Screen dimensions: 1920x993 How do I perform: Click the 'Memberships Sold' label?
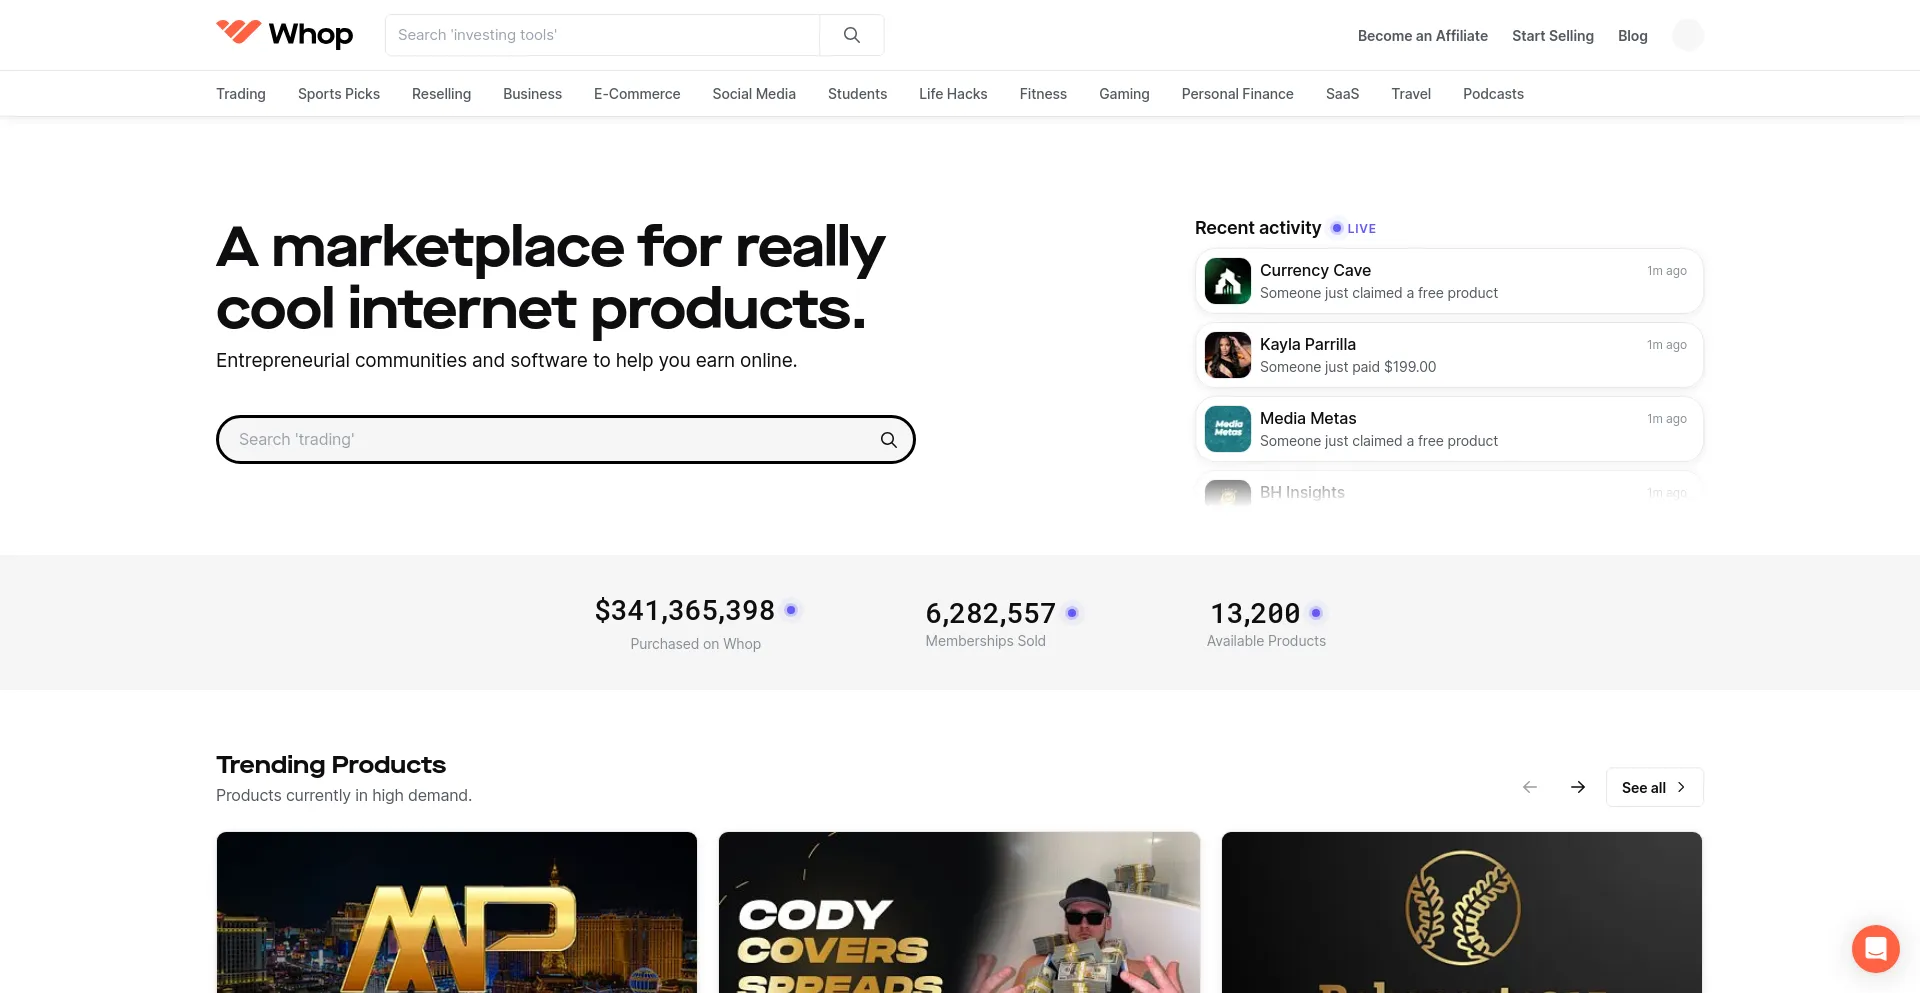pos(985,641)
